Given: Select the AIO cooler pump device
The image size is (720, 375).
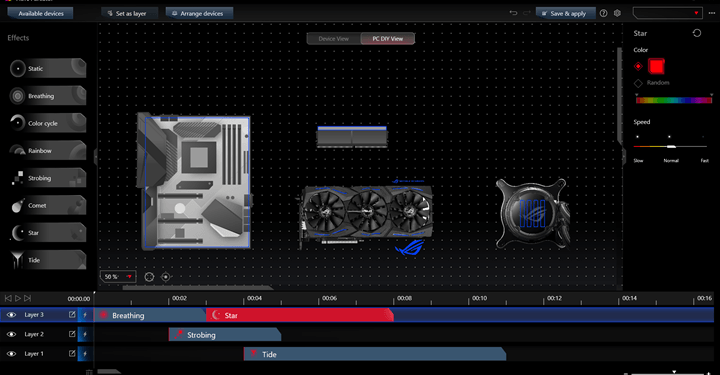Looking at the screenshot, I should (x=533, y=214).
